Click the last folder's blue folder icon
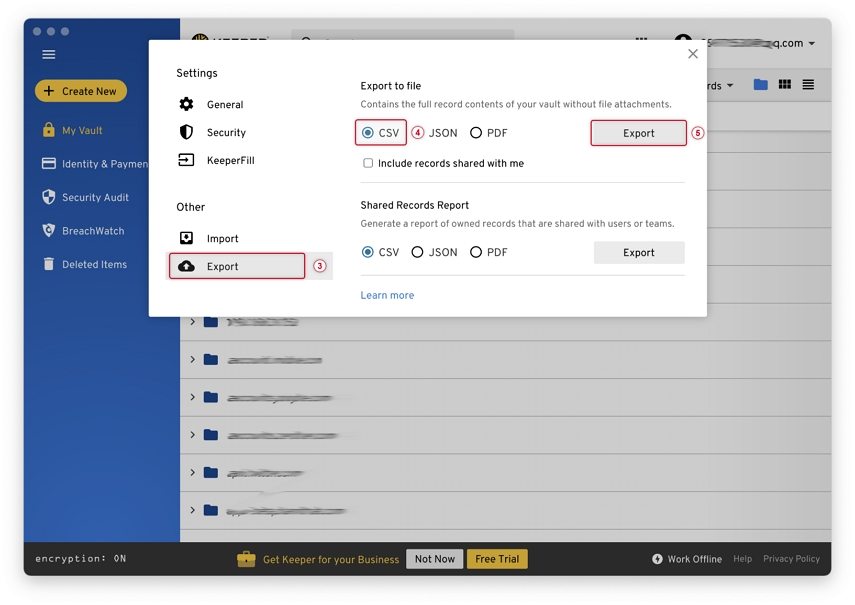 tap(210, 510)
